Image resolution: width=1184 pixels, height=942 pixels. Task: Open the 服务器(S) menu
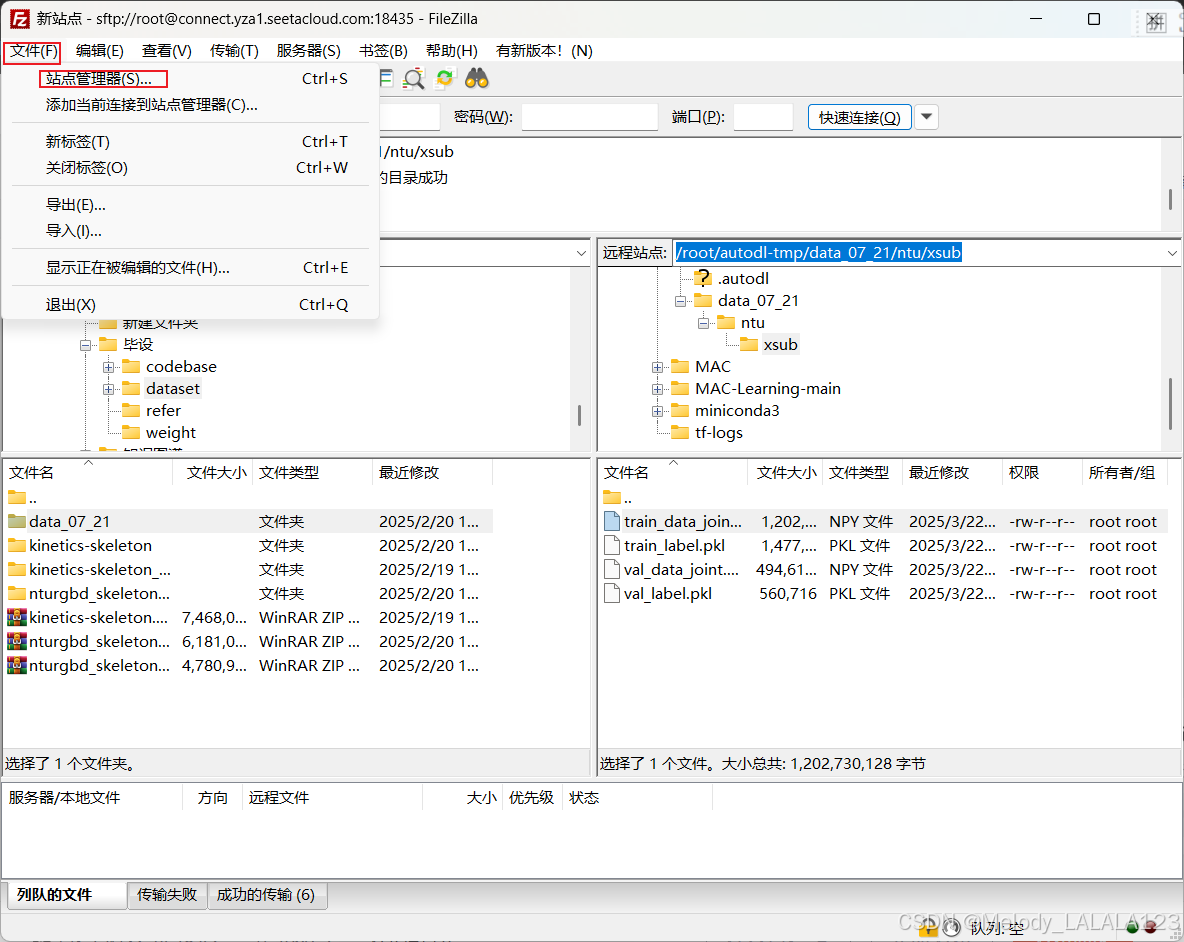click(308, 51)
